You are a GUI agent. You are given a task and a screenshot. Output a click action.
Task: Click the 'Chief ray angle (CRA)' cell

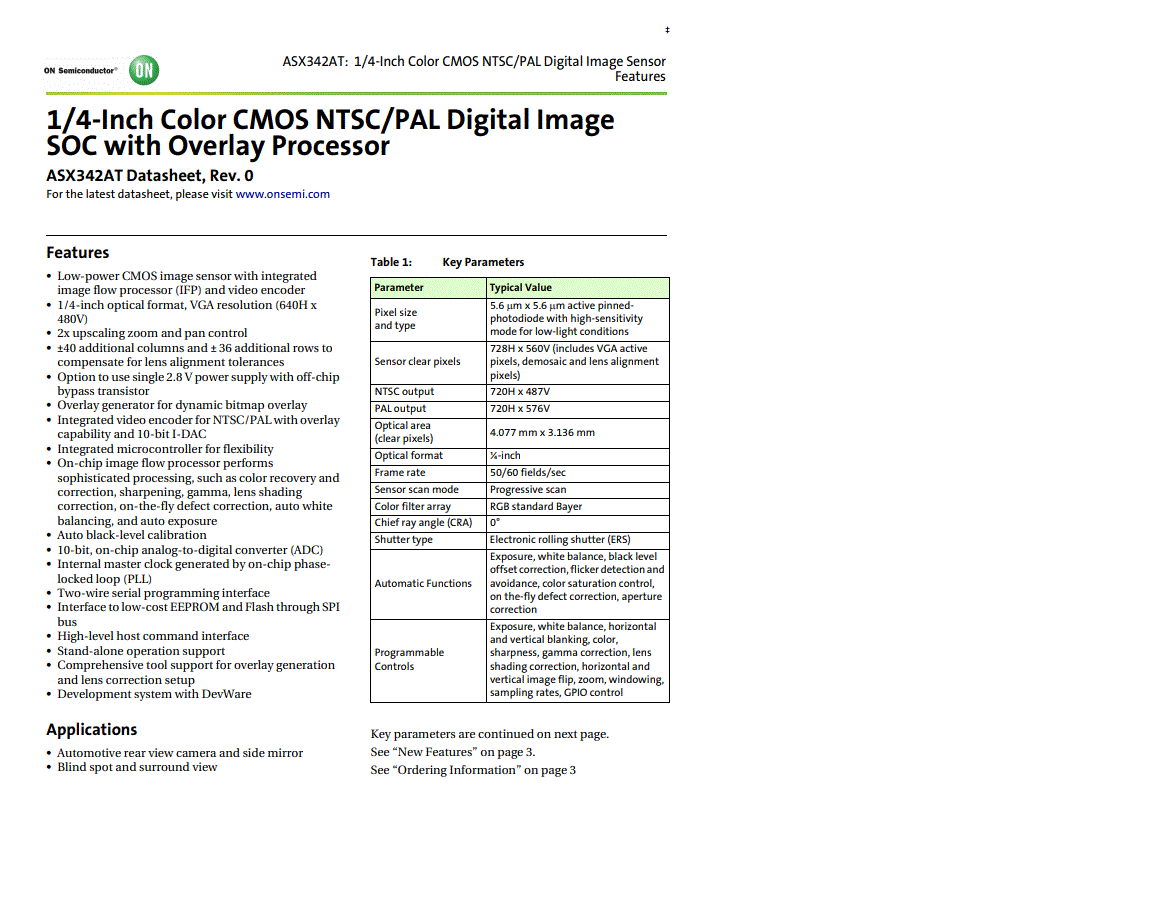[x=428, y=522]
